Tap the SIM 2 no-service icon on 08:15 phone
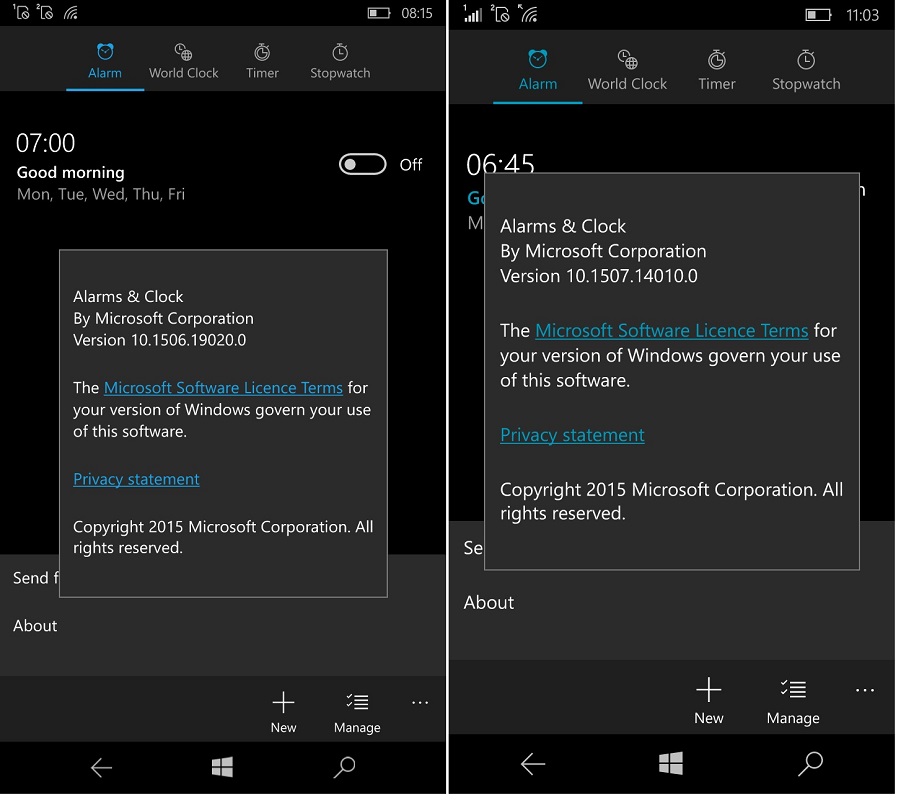The width and height of the screenshot is (901, 800). [x=45, y=12]
